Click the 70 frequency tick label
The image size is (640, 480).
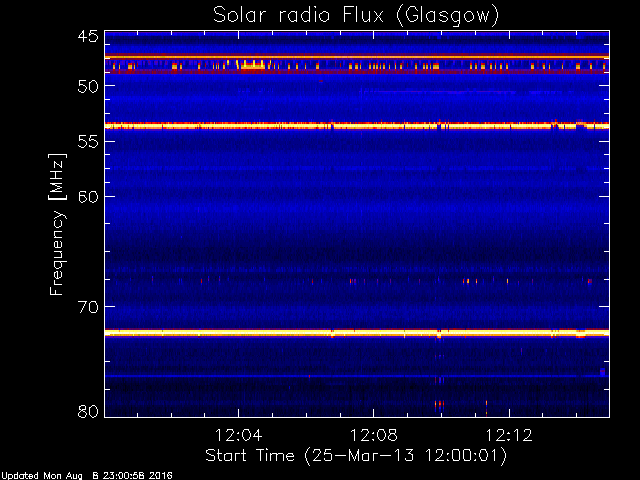(x=88, y=307)
